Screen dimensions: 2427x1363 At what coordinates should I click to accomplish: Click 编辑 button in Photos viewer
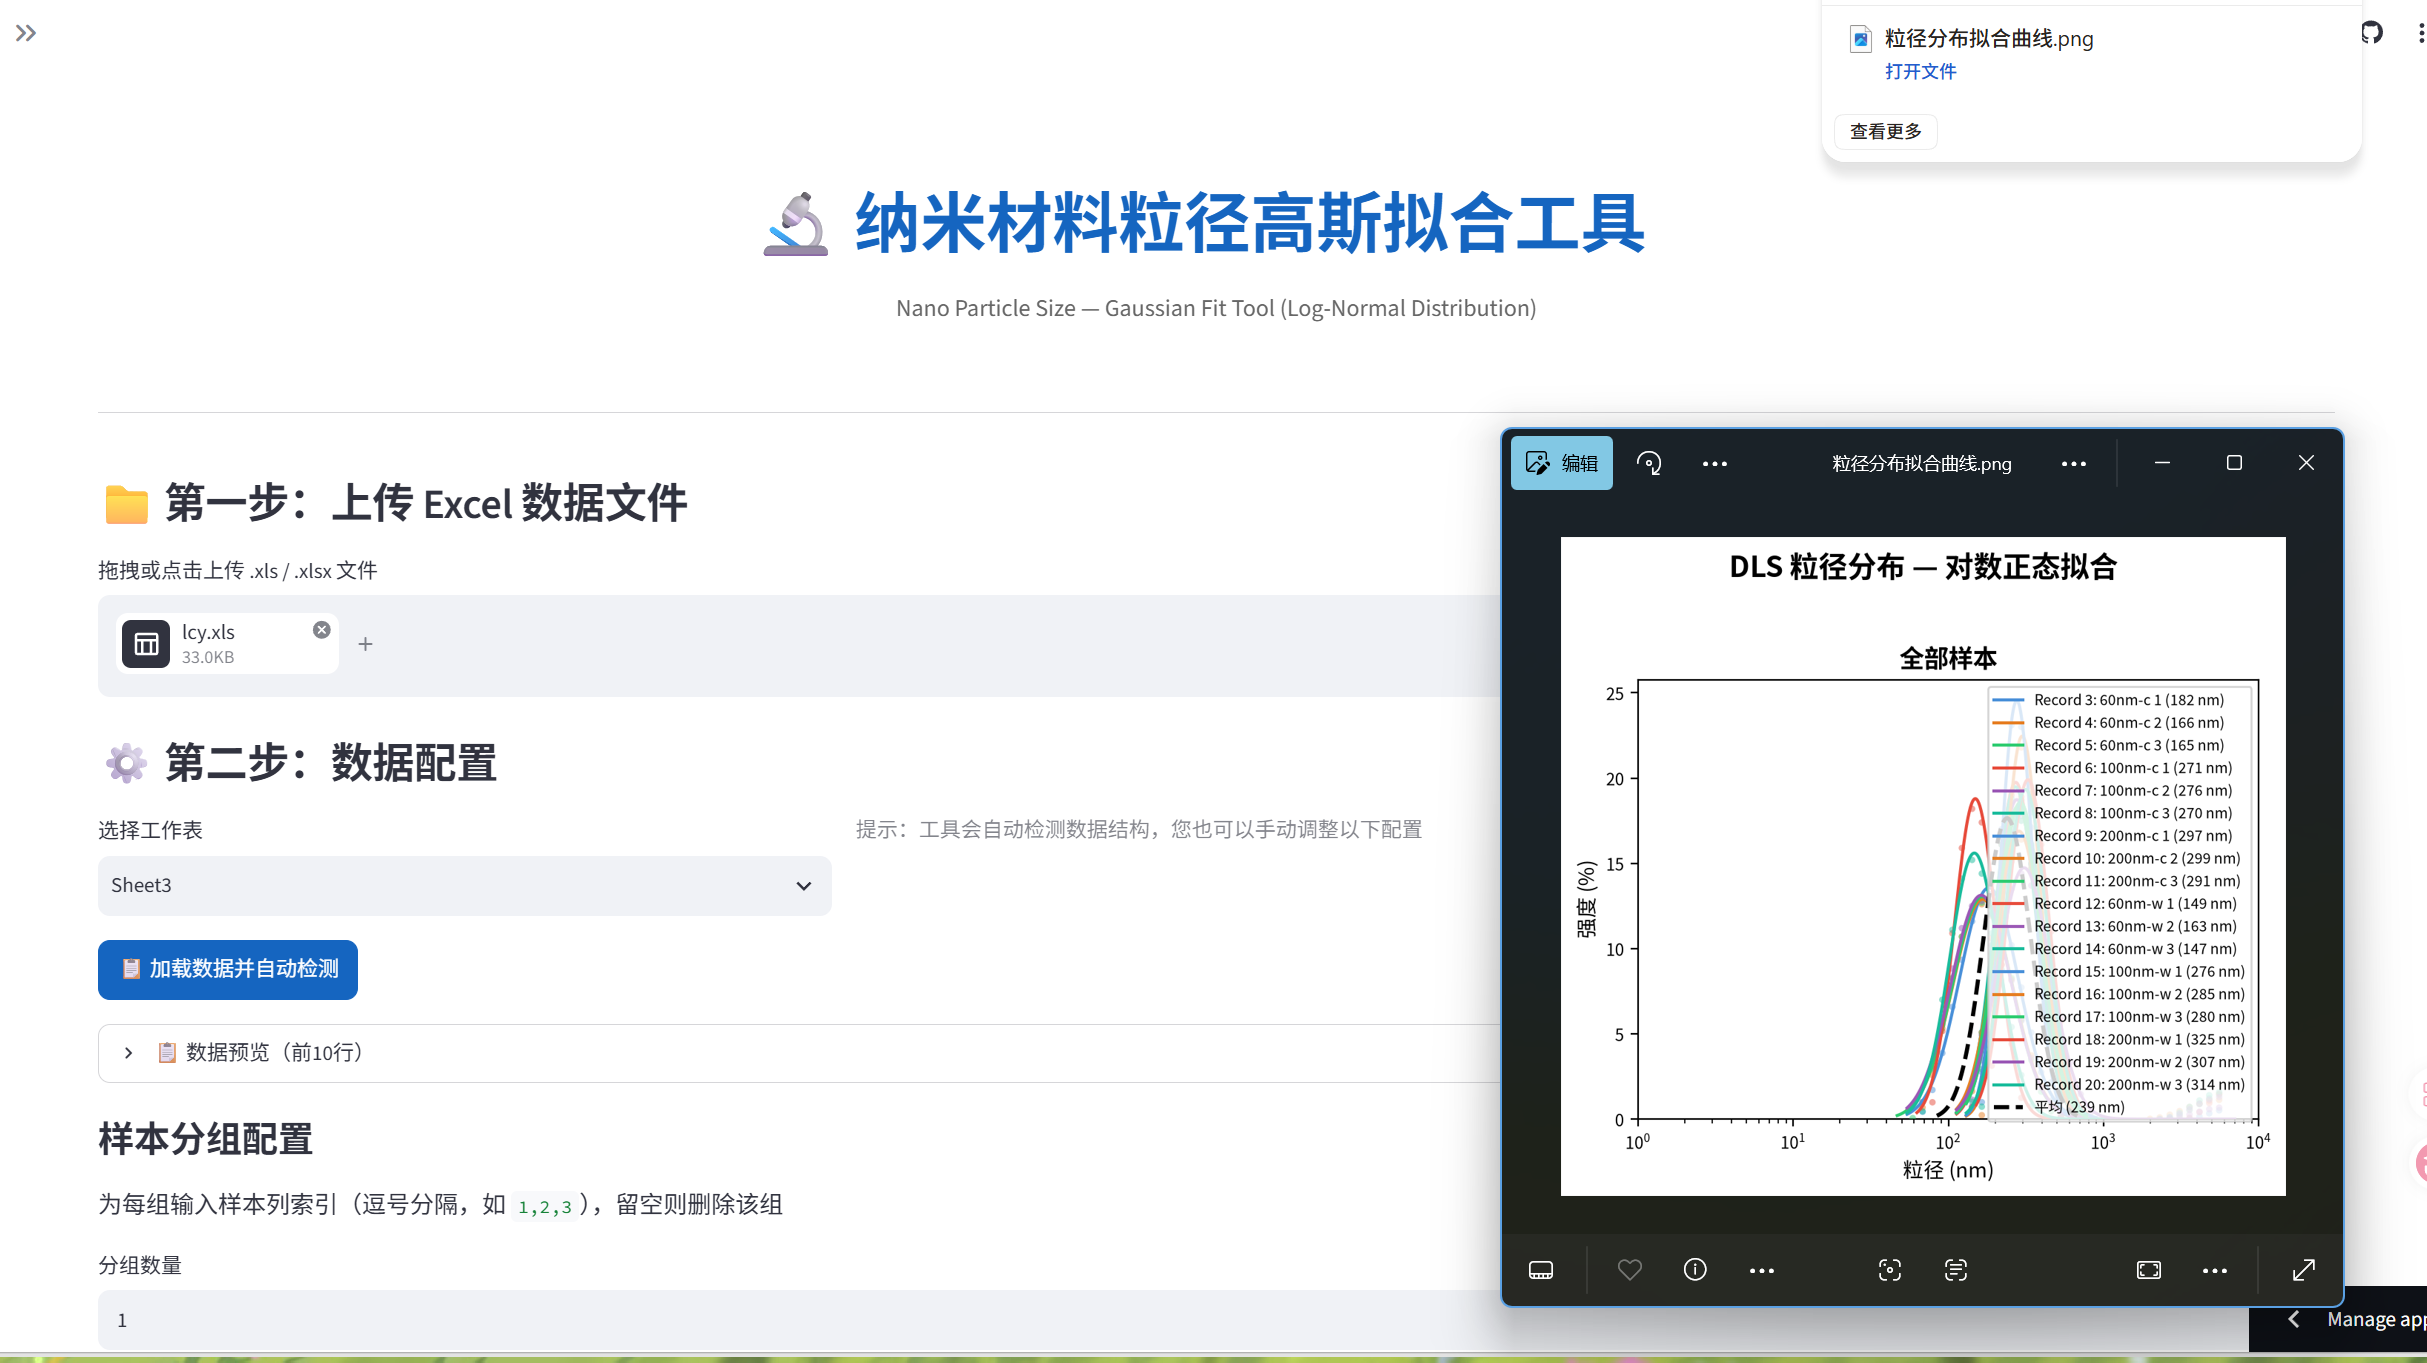point(1561,463)
